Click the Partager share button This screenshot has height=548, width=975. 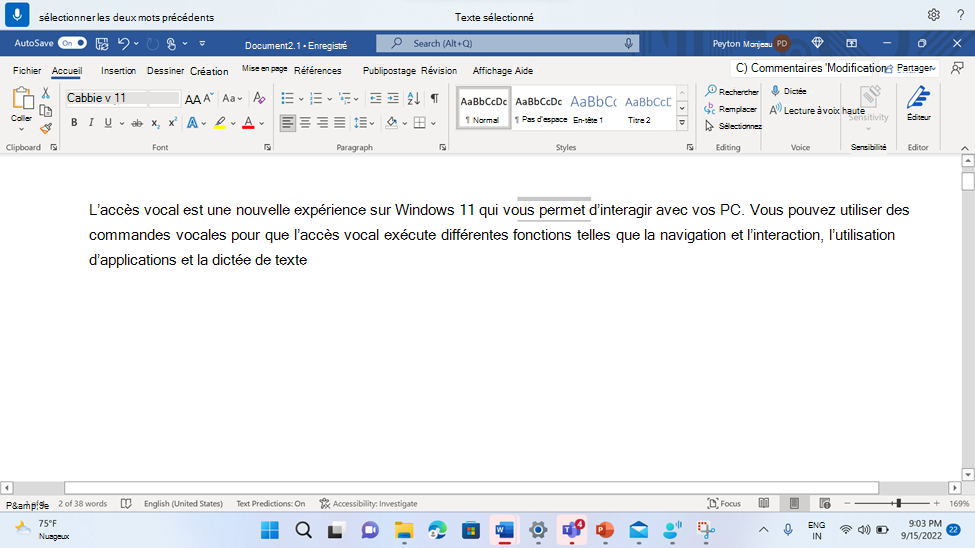coord(911,68)
